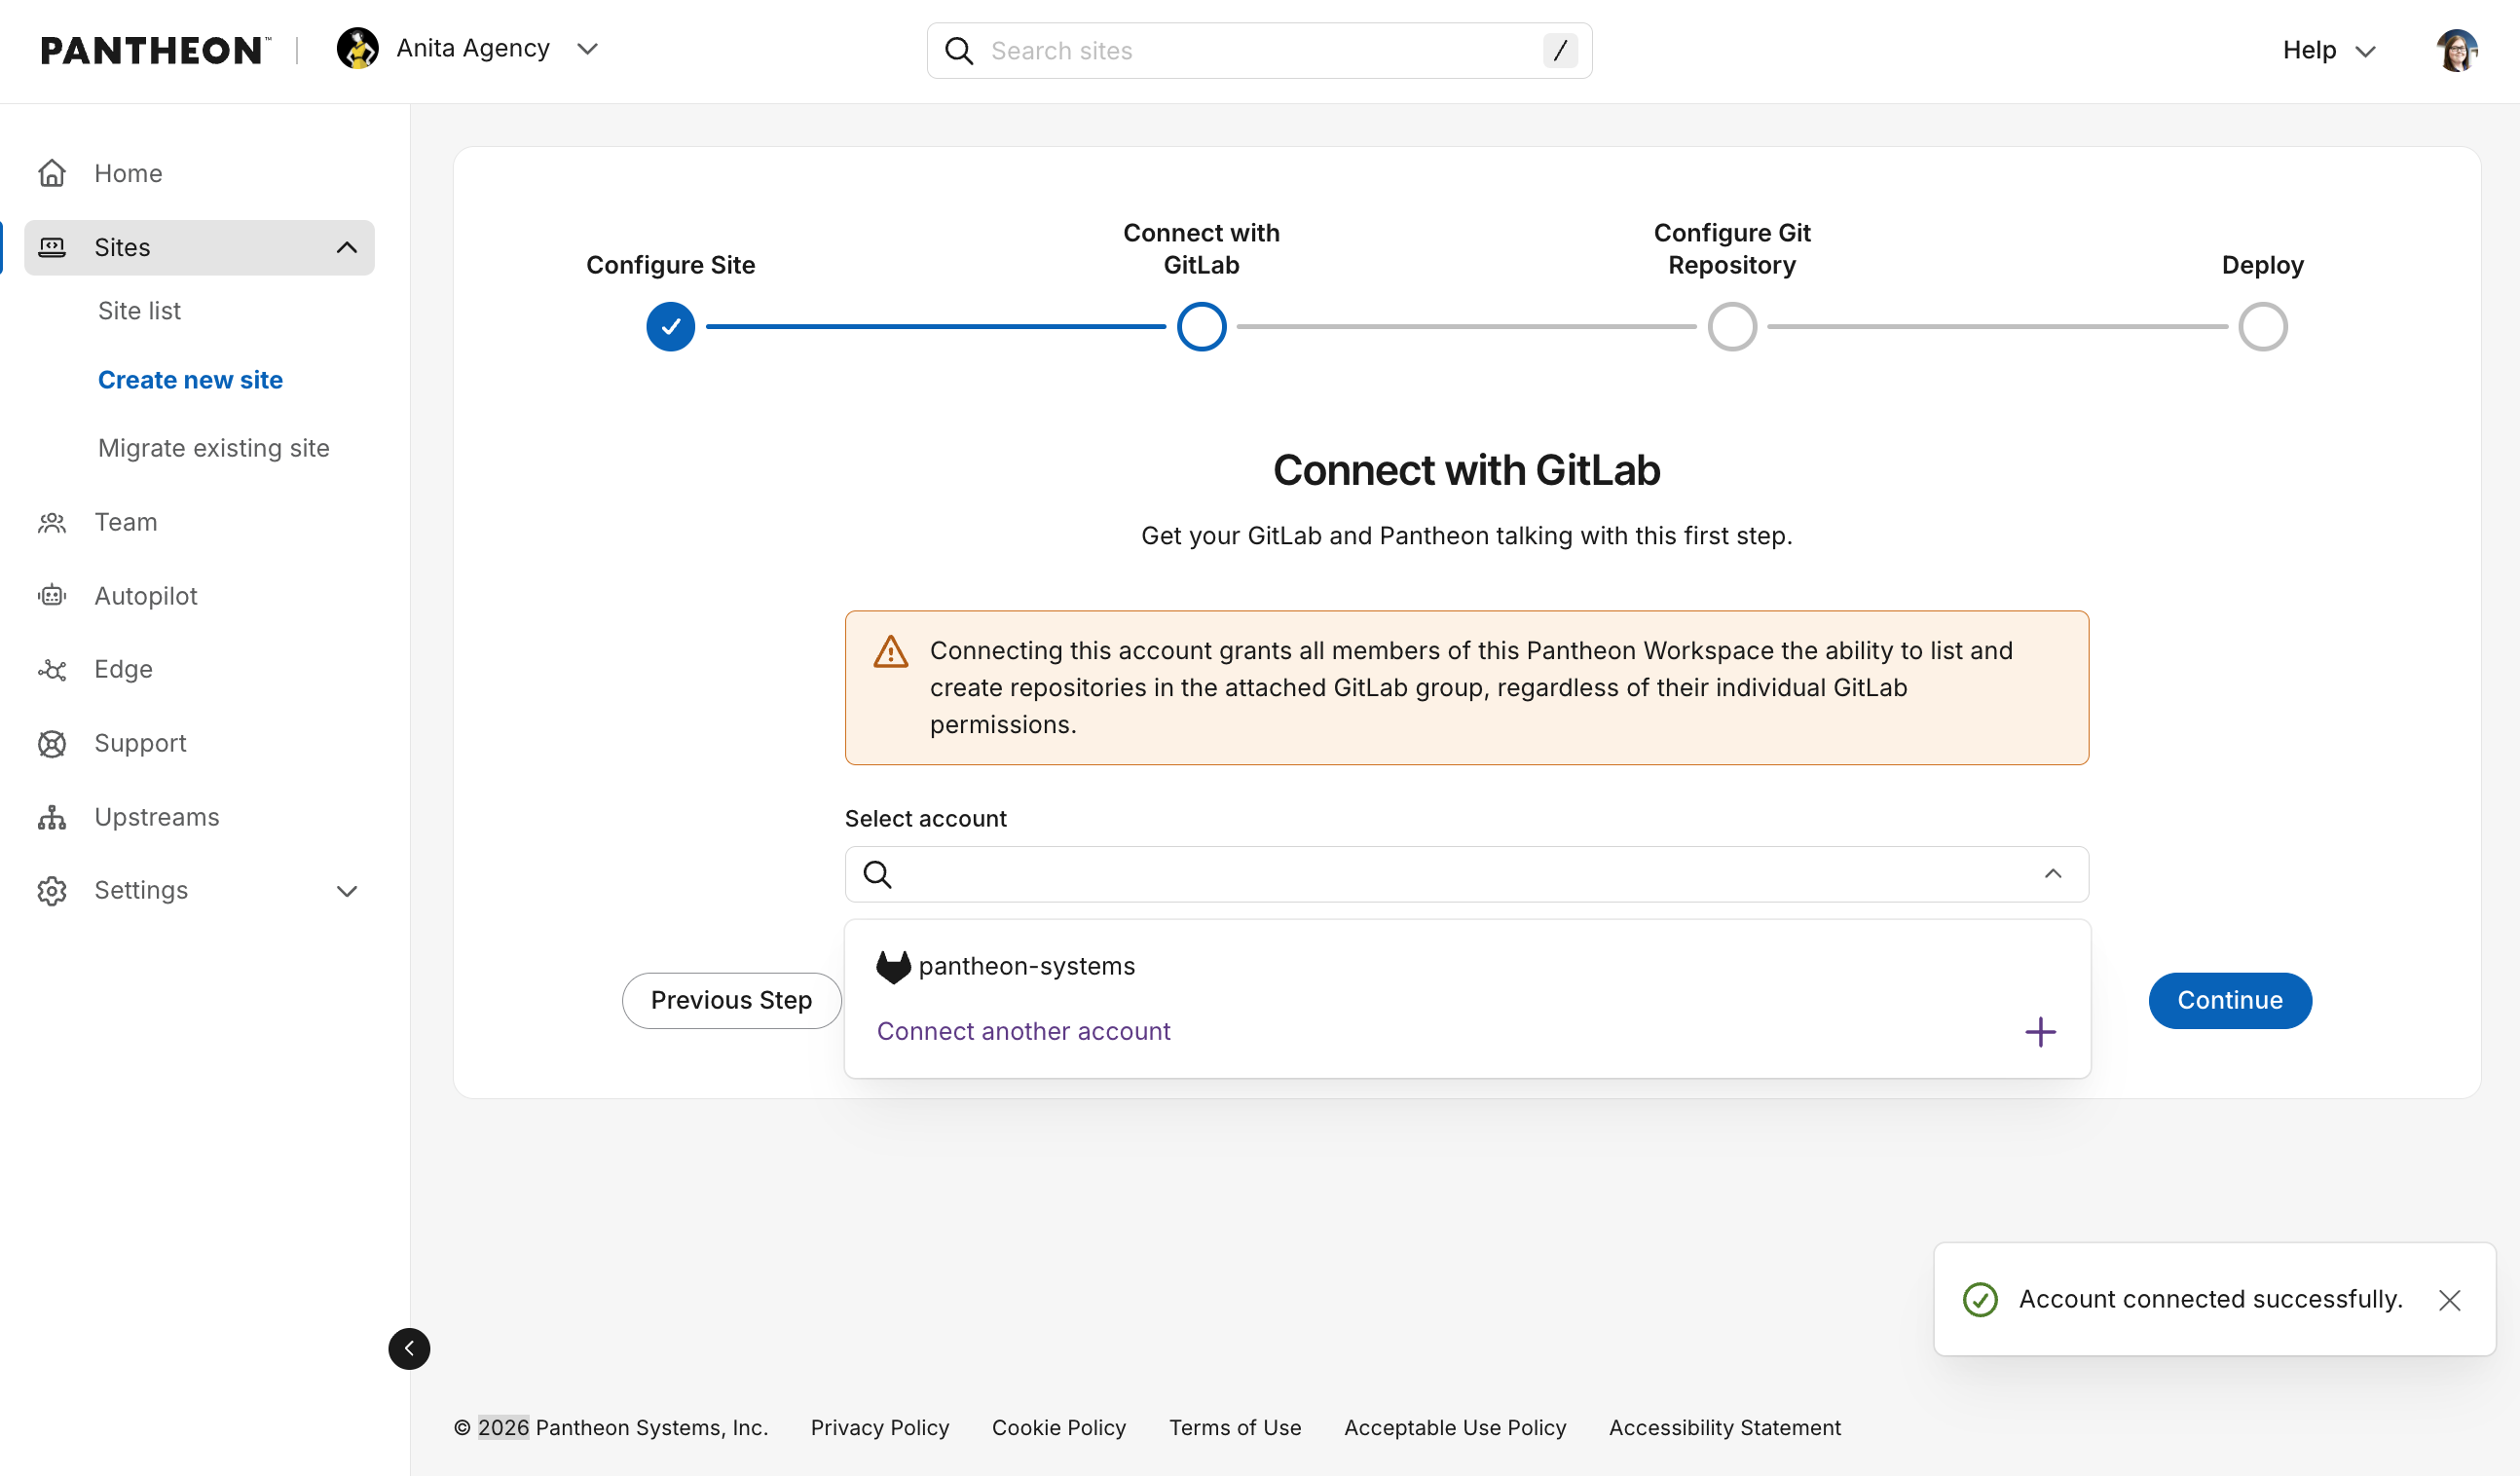Open the Anita Agency workspace switcher chevron
Screen dimensions: 2520x1476
(588, 49)
